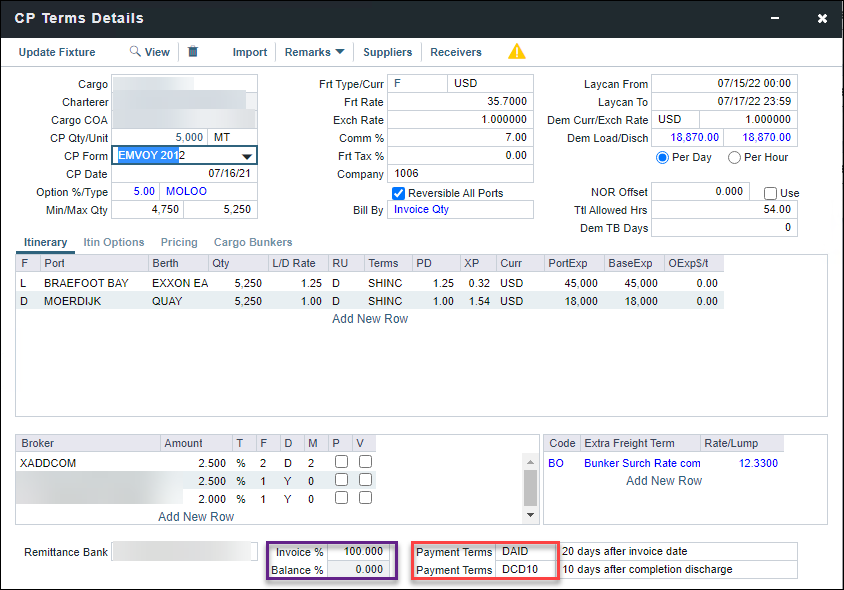
Task: Uncheck Reversible All Ports
Action: pyautogui.click(x=397, y=193)
